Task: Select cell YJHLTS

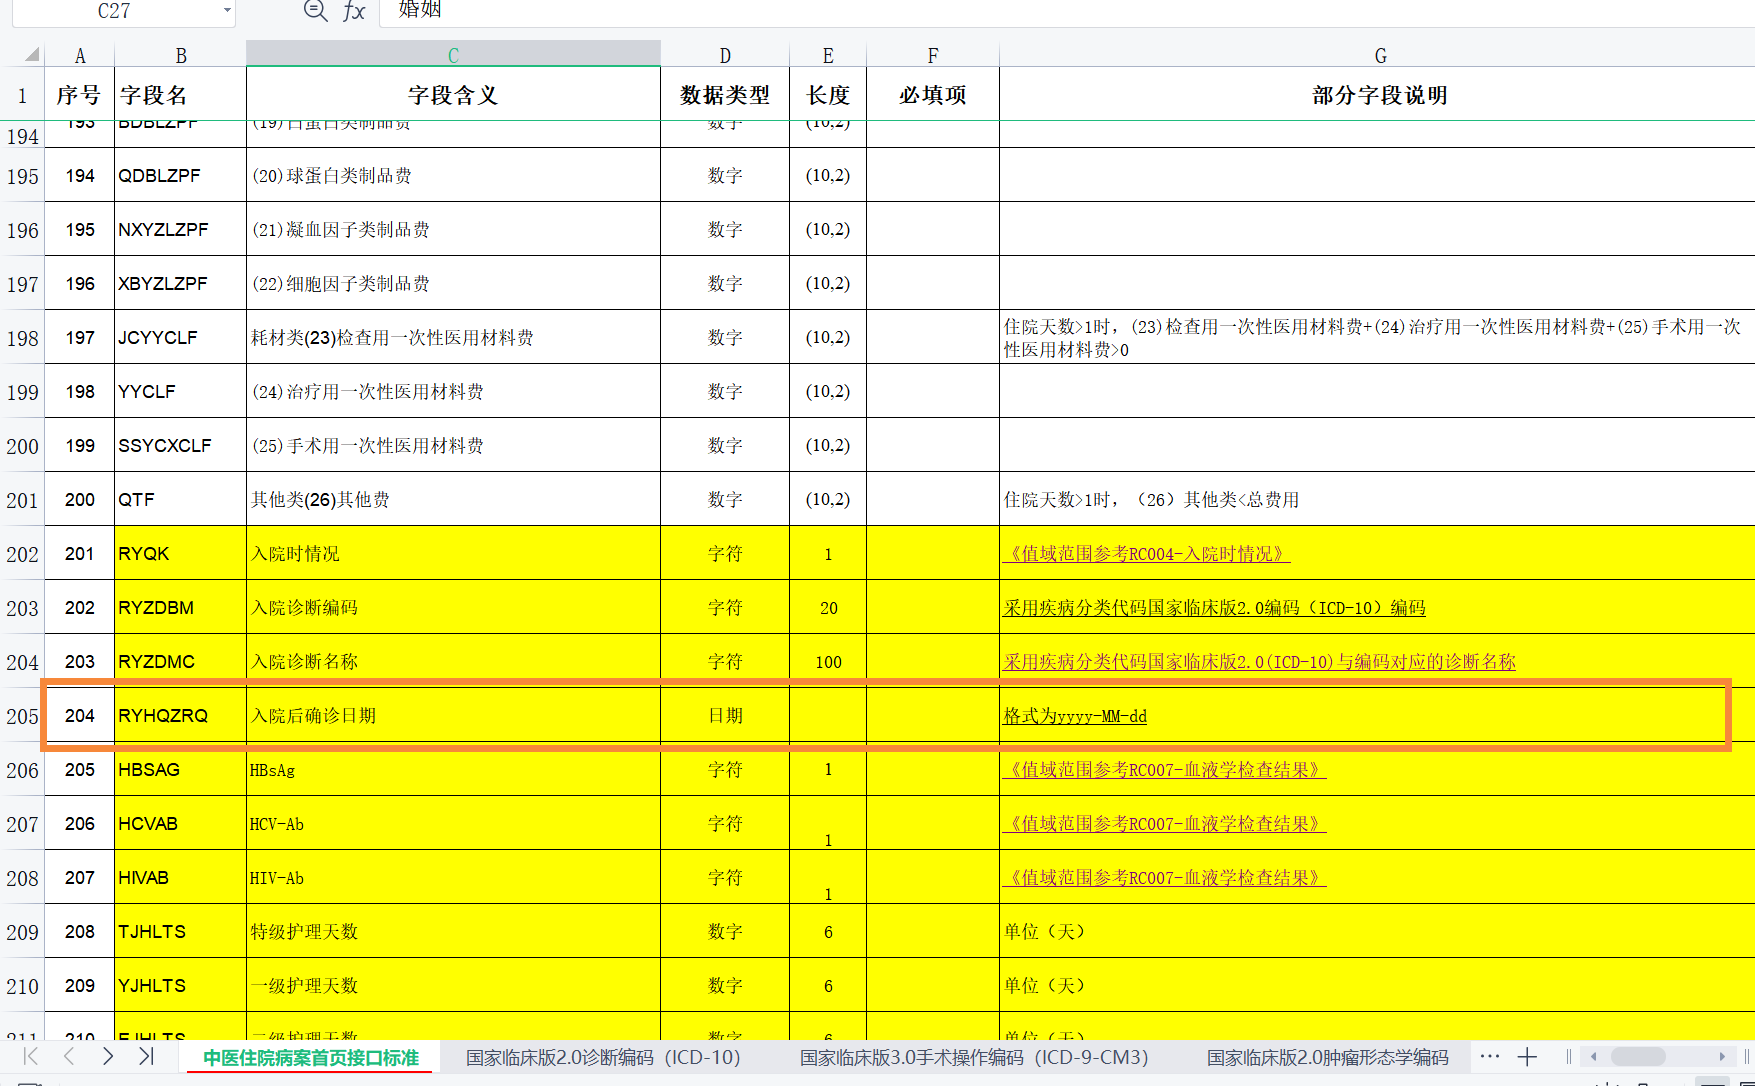Action: 180,986
